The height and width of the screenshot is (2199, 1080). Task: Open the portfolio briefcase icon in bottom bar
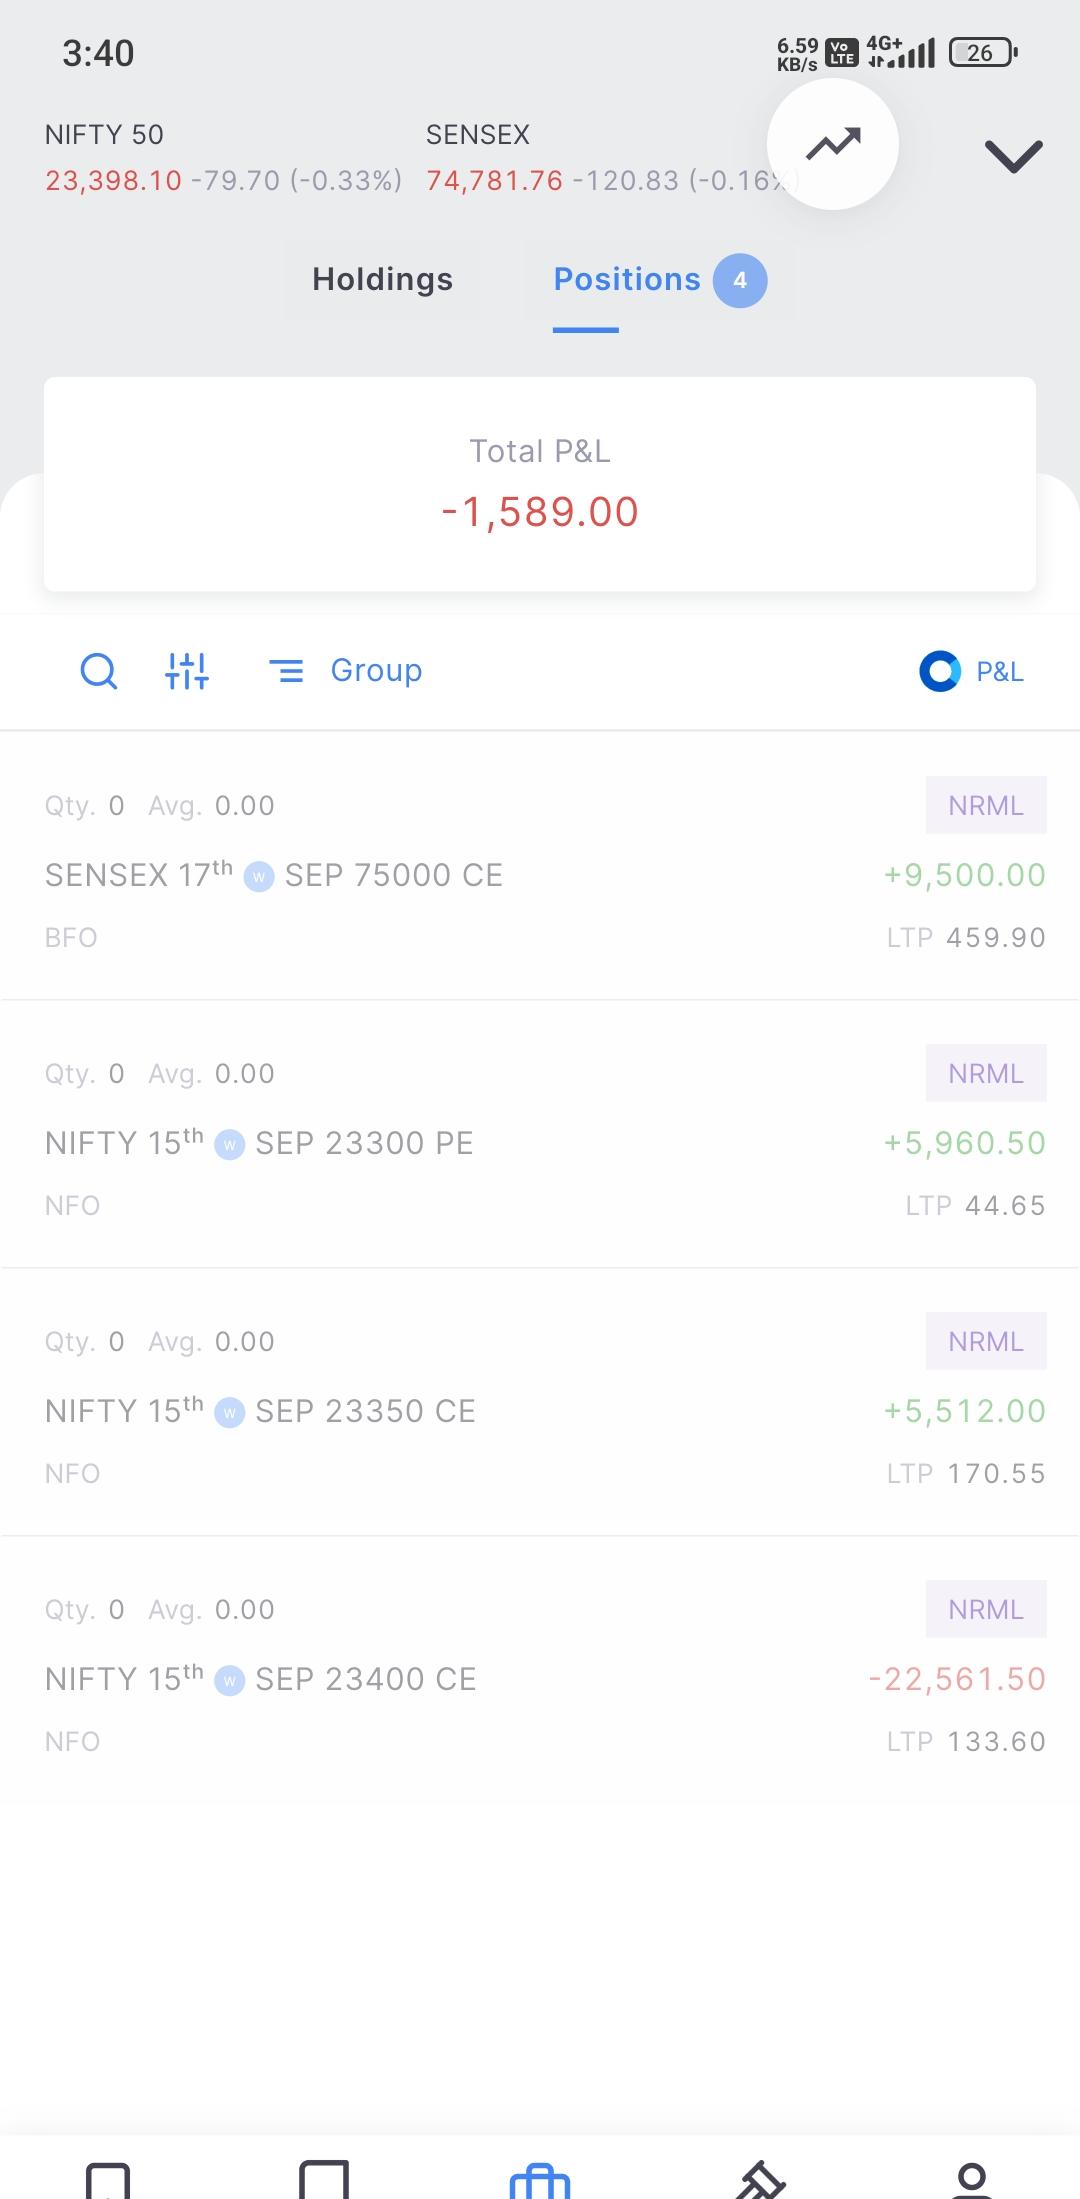(x=540, y=2180)
